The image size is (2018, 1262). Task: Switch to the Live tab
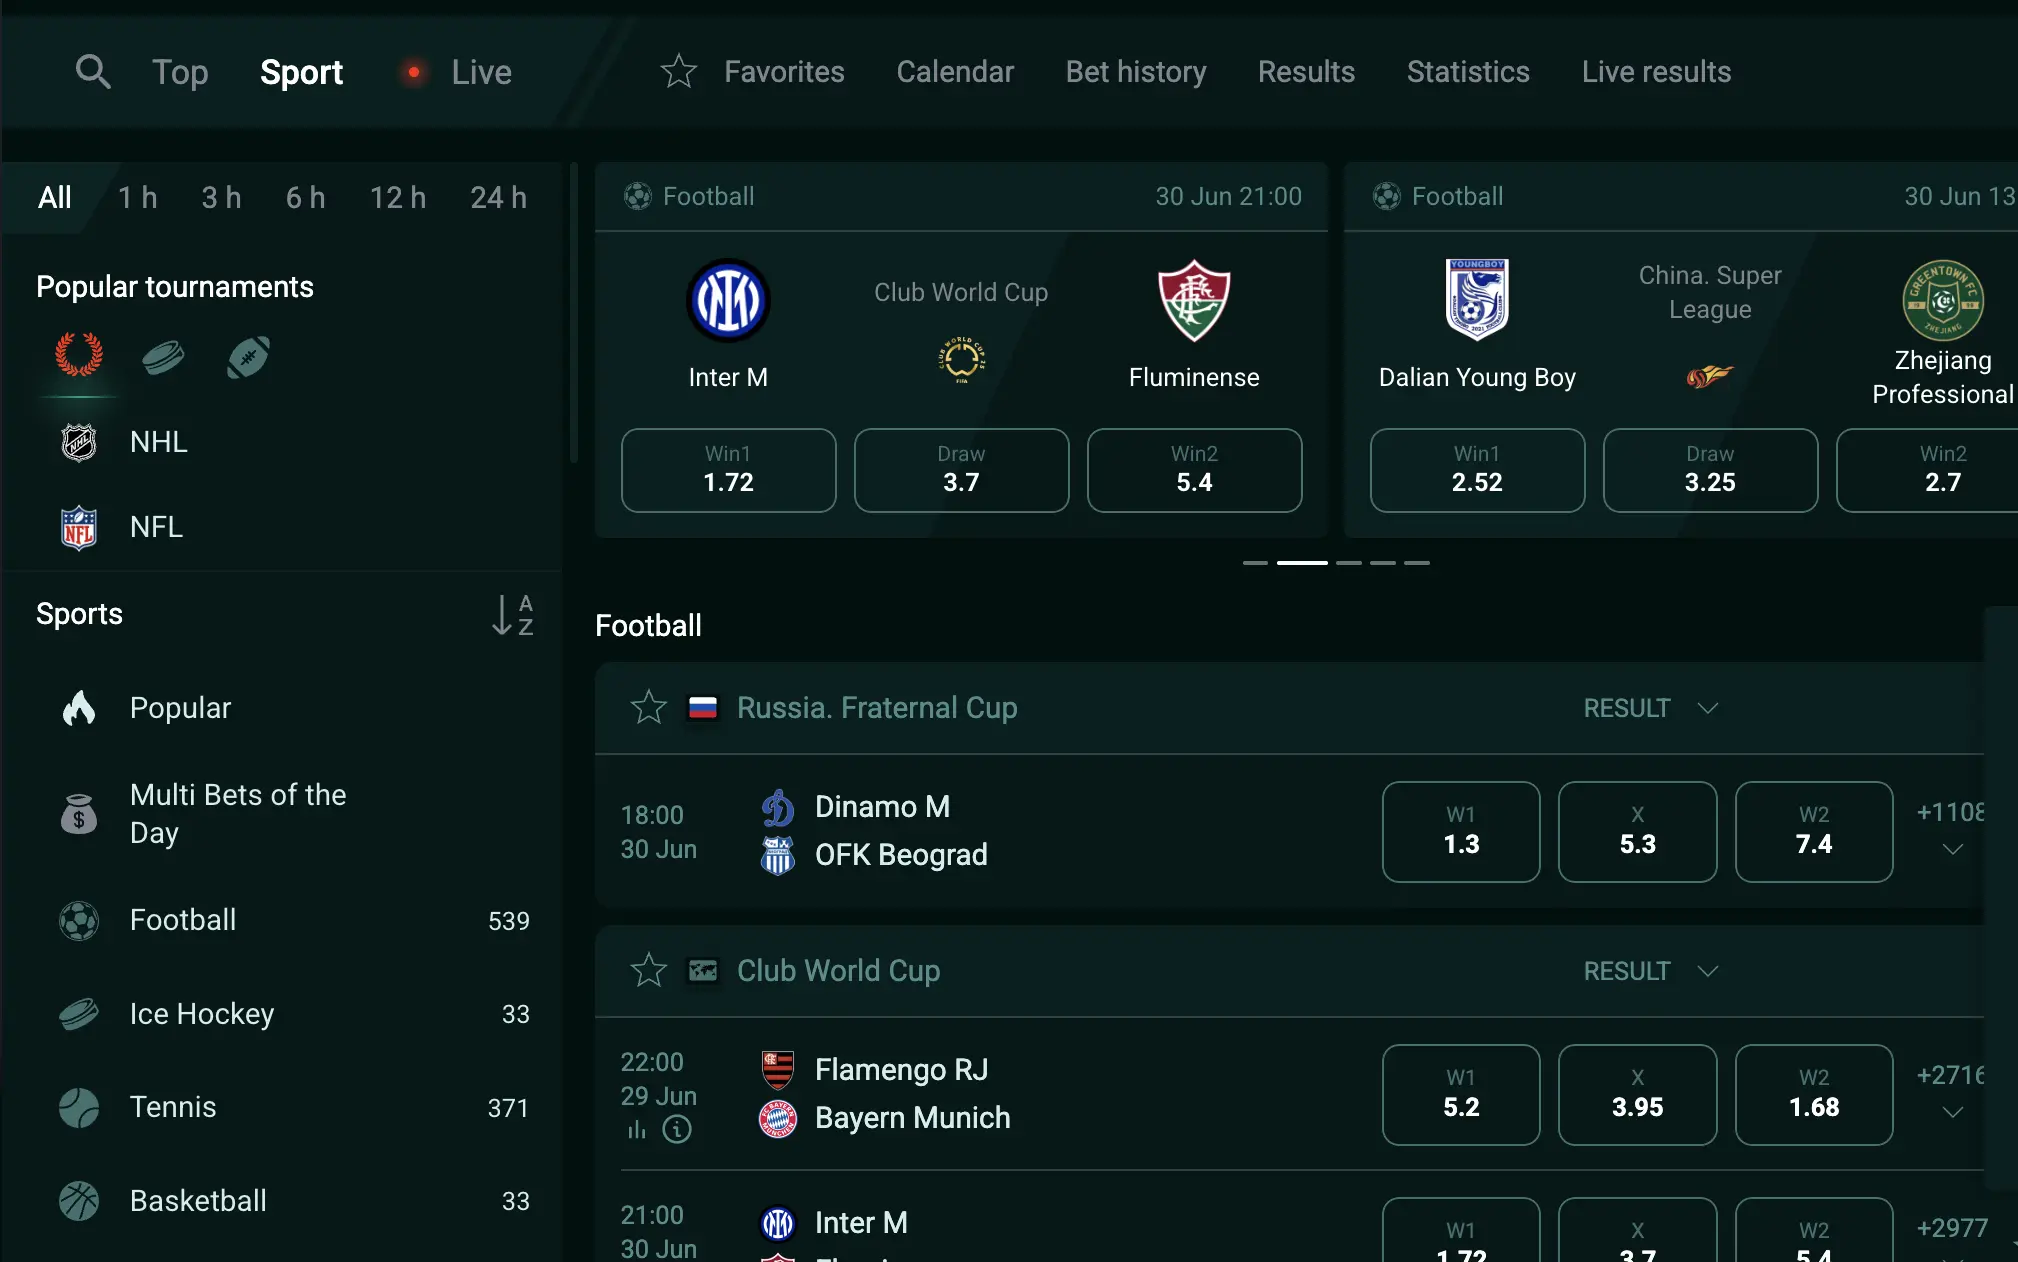coord(481,72)
